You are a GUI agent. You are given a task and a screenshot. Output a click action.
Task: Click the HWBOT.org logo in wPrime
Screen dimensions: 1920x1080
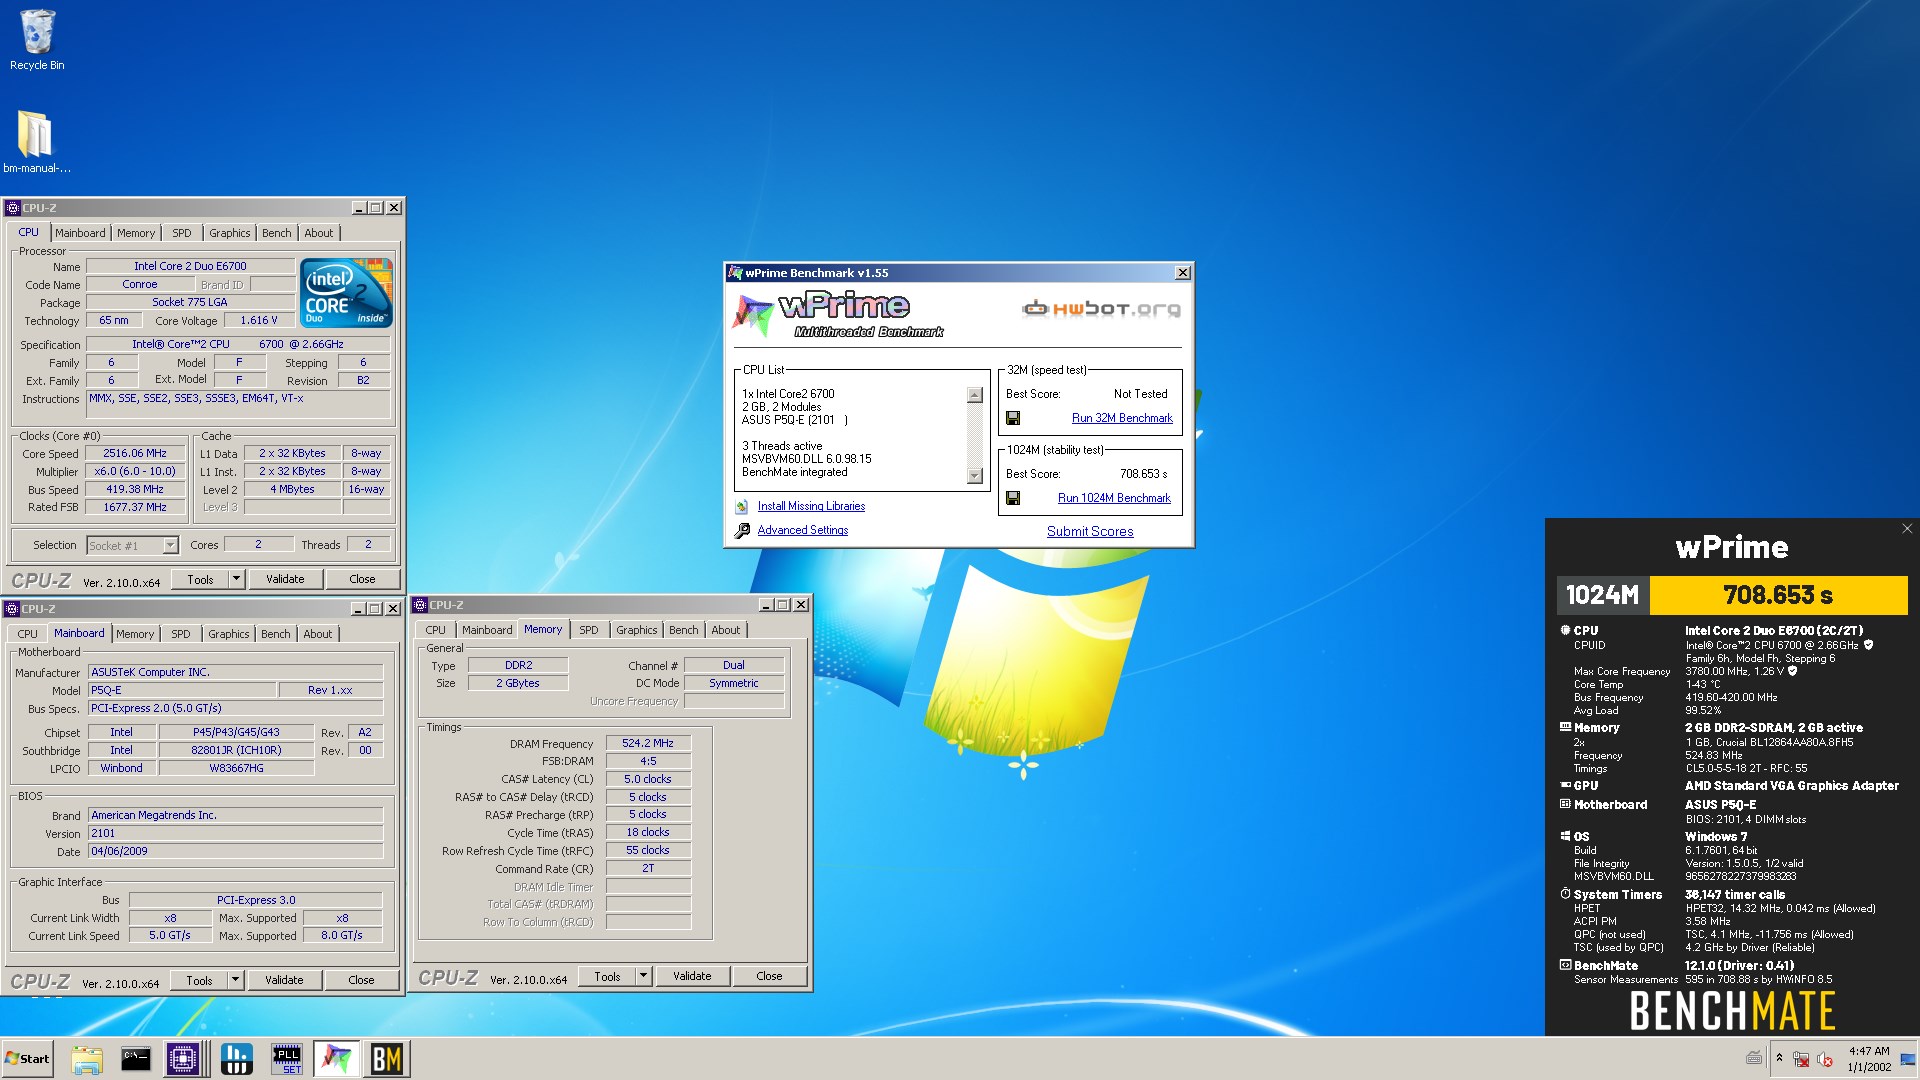[x=1101, y=308]
